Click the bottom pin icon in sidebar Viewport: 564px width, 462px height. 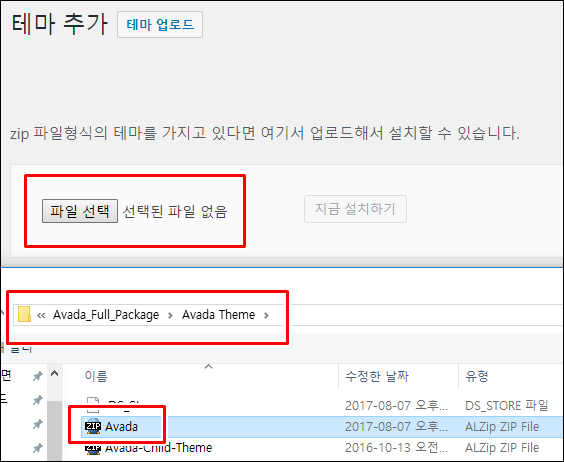(x=38, y=448)
